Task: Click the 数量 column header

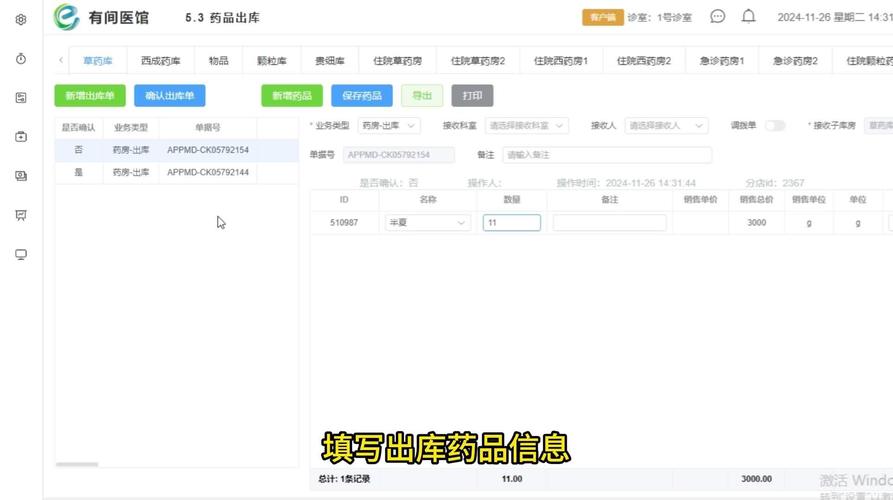Action: 511,199
